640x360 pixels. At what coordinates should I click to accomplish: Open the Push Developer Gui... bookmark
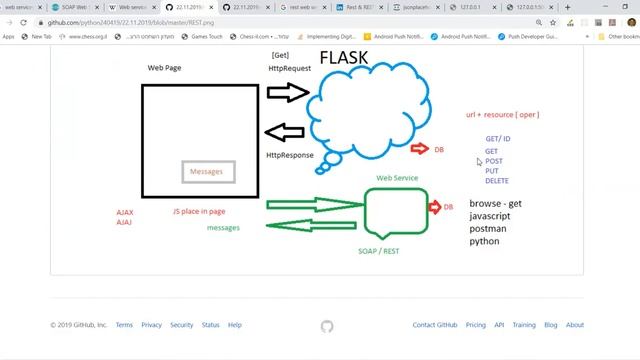click(528, 37)
